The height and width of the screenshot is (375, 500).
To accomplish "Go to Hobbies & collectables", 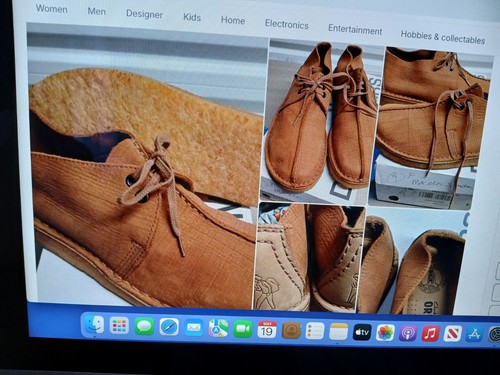I will pyautogui.click(x=443, y=37).
